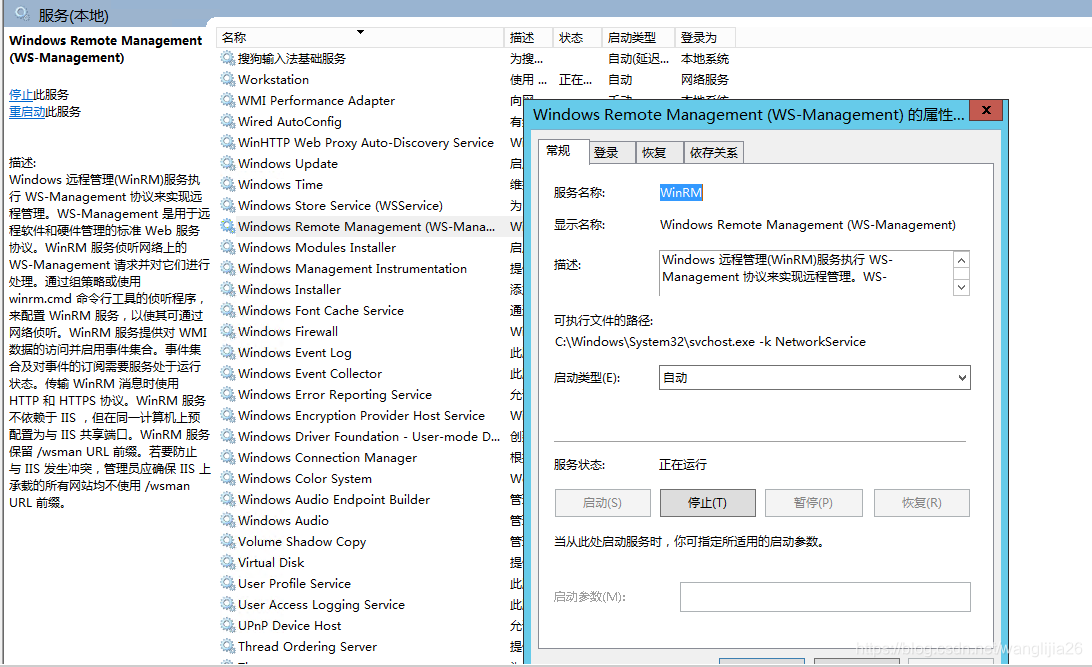Click the description box down arrow
This screenshot has height=667, width=1092.
pos(961,287)
